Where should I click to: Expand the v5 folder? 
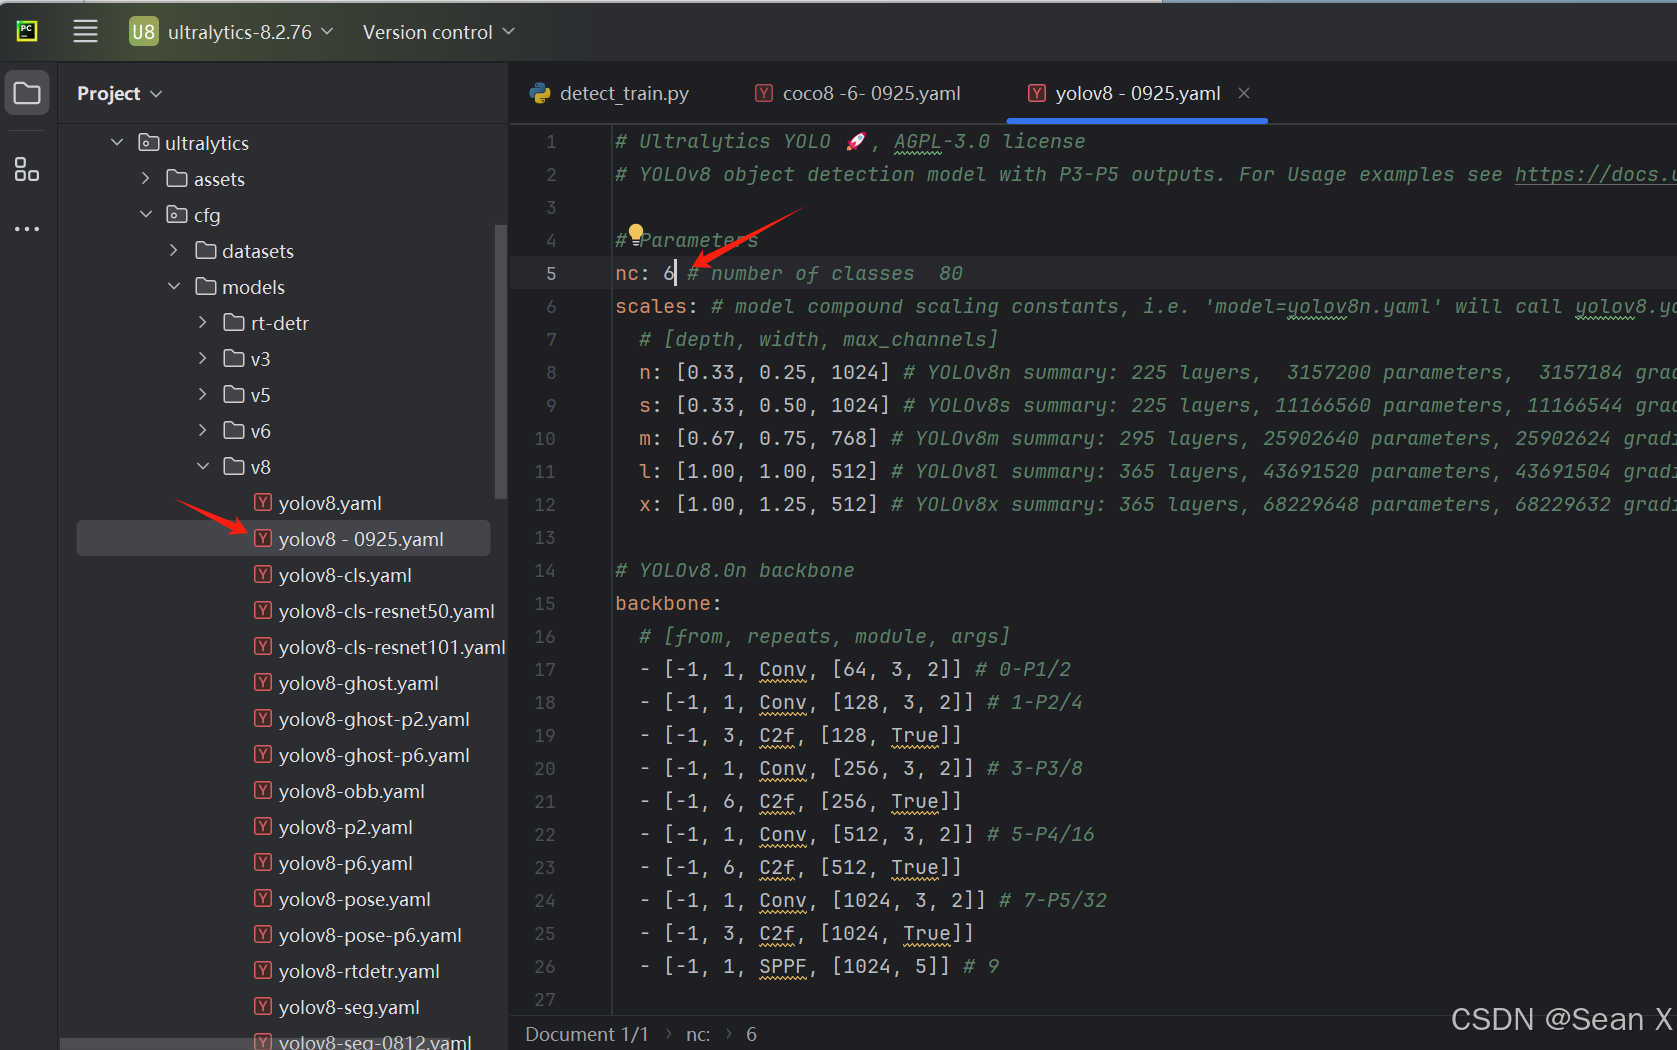click(203, 394)
